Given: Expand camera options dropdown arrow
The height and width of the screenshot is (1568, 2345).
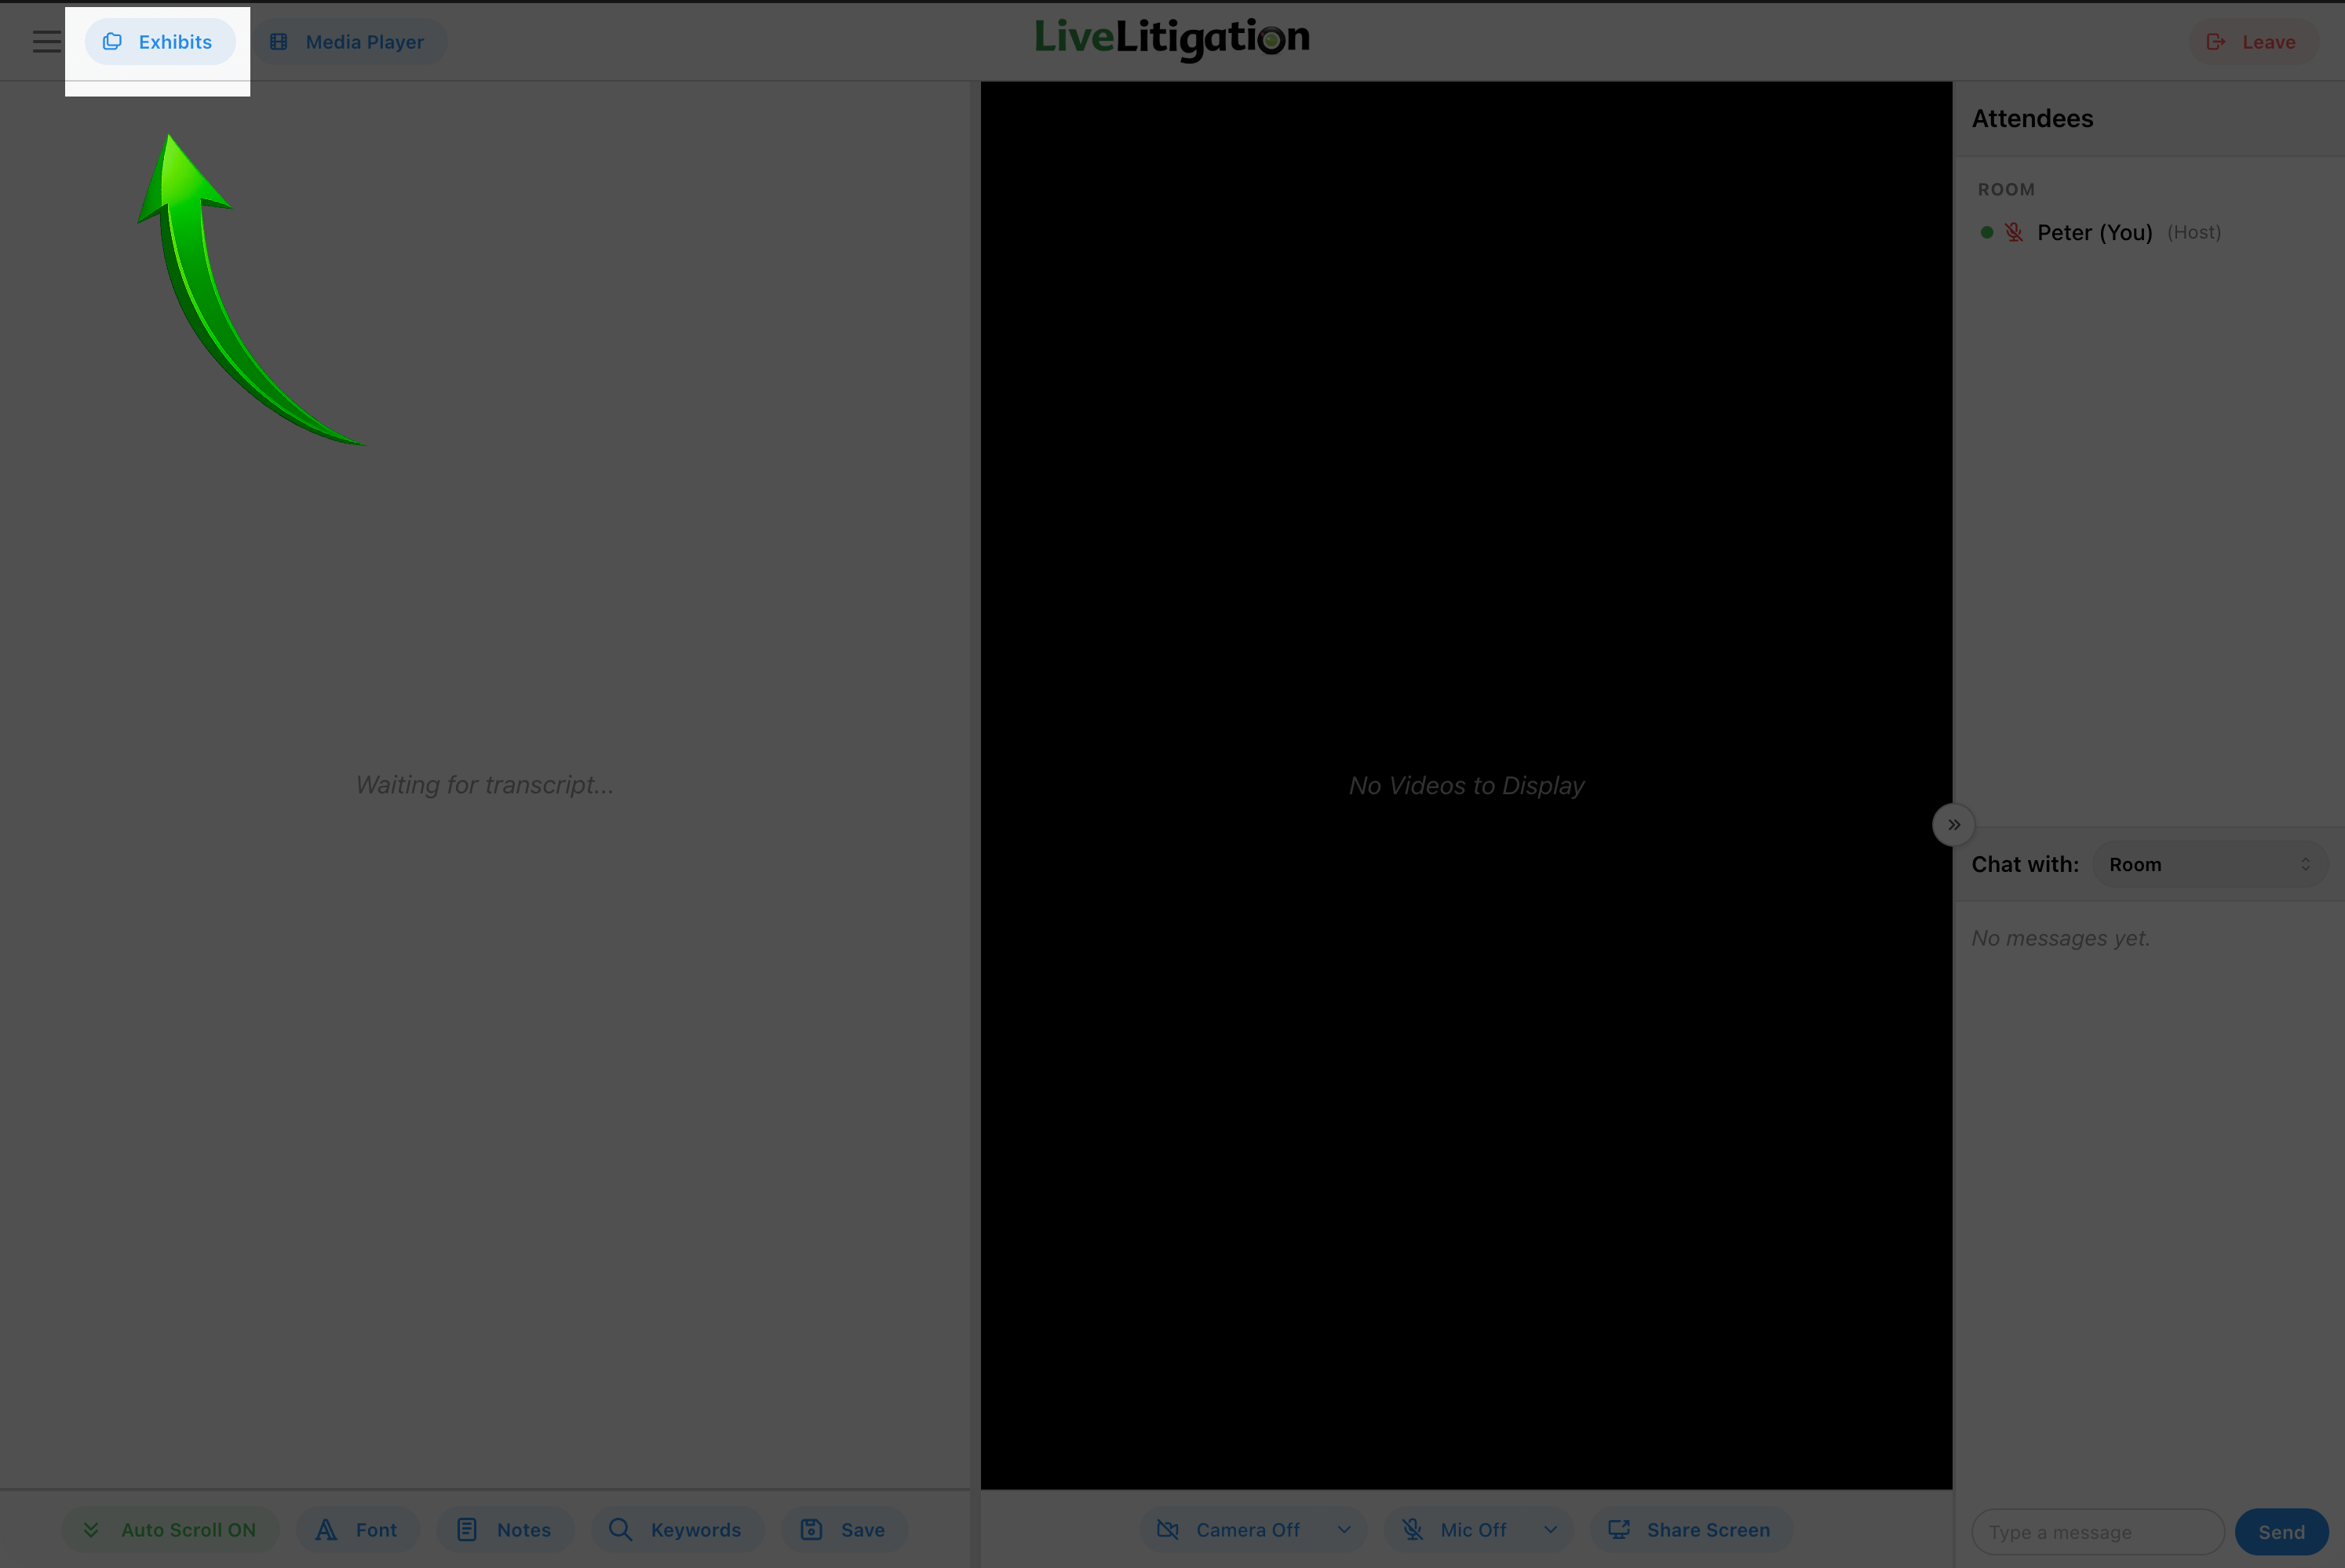Looking at the screenshot, I should [1344, 1530].
